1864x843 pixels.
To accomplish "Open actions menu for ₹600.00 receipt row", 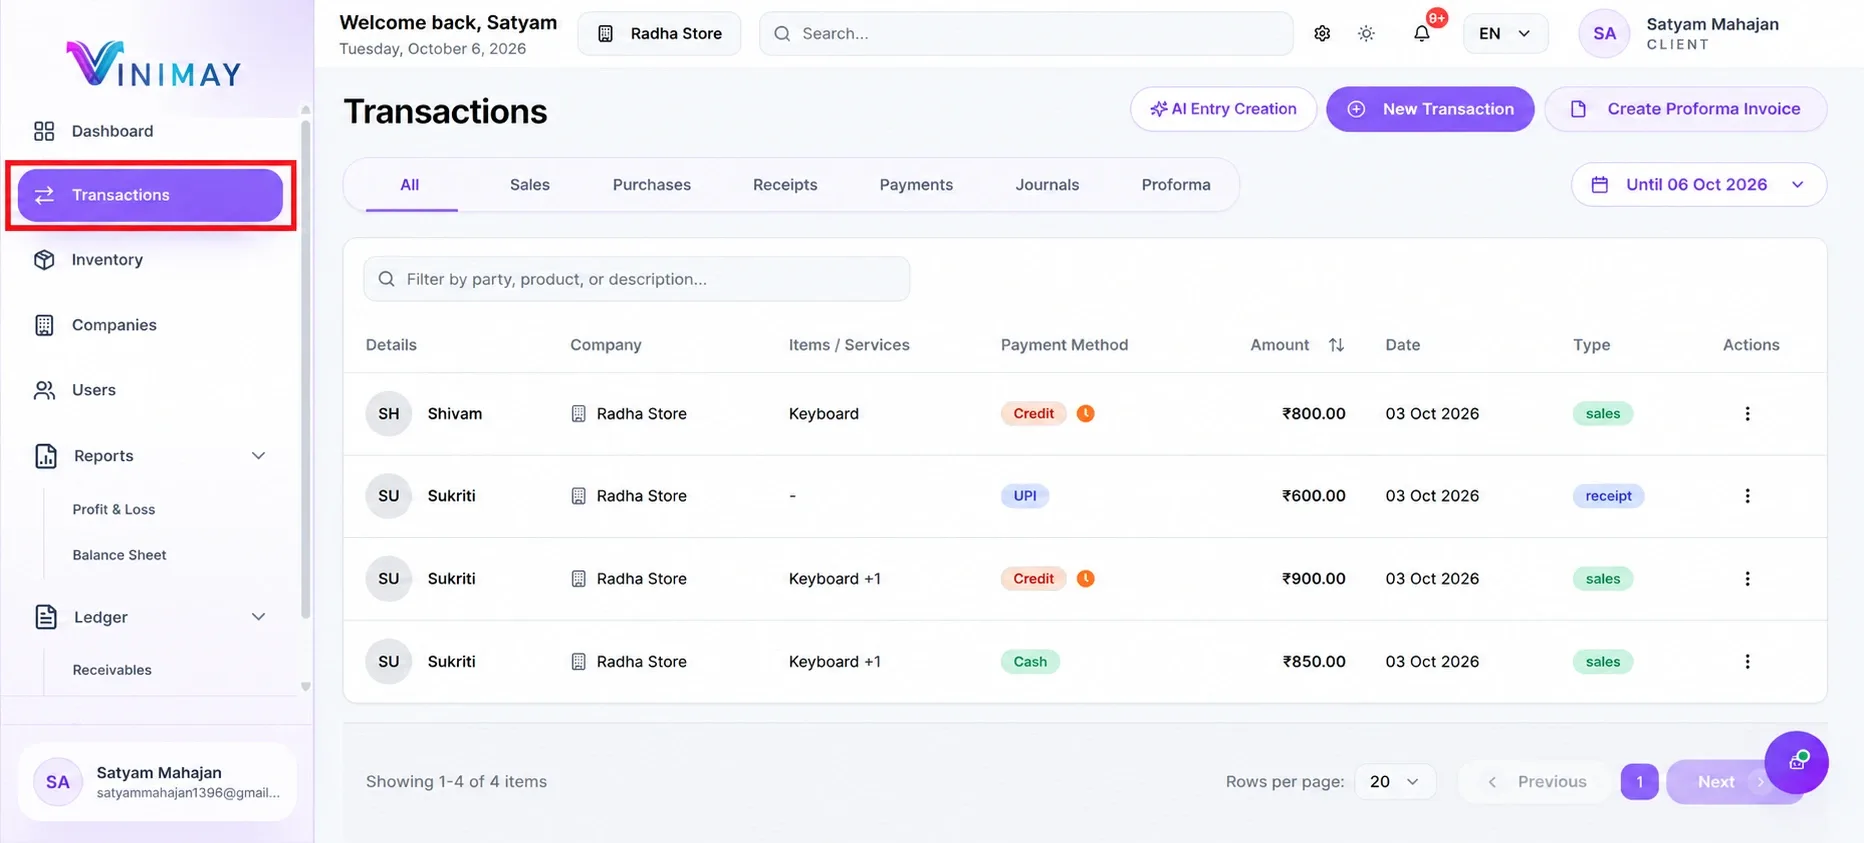I will coord(1747,496).
